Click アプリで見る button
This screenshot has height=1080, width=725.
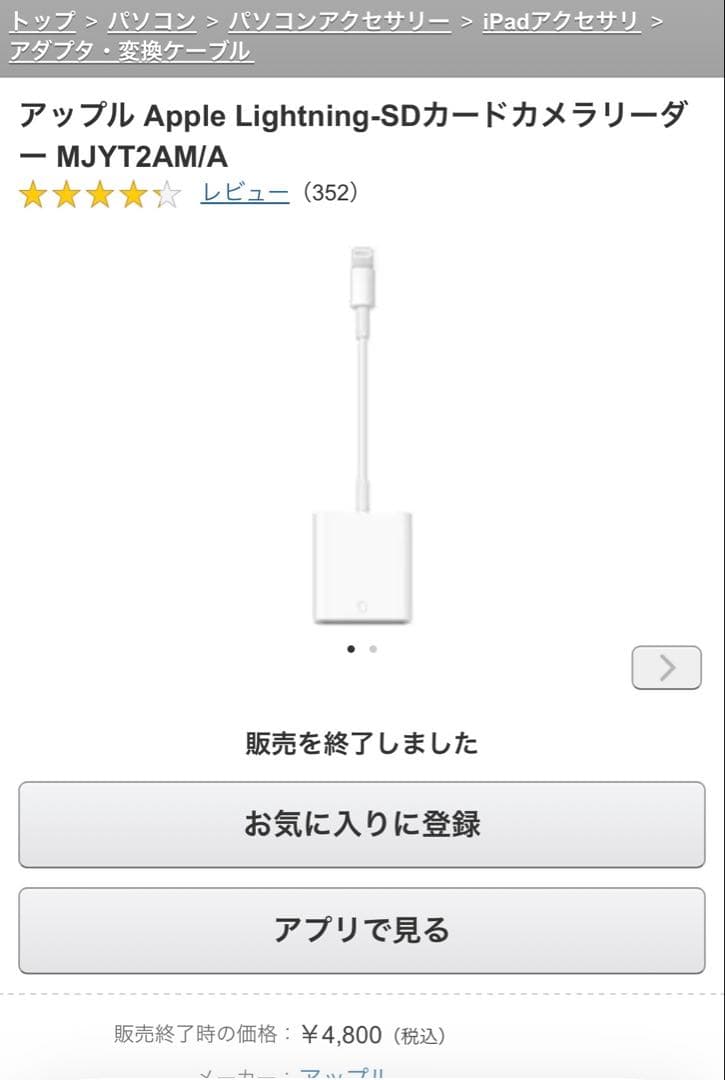point(362,931)
